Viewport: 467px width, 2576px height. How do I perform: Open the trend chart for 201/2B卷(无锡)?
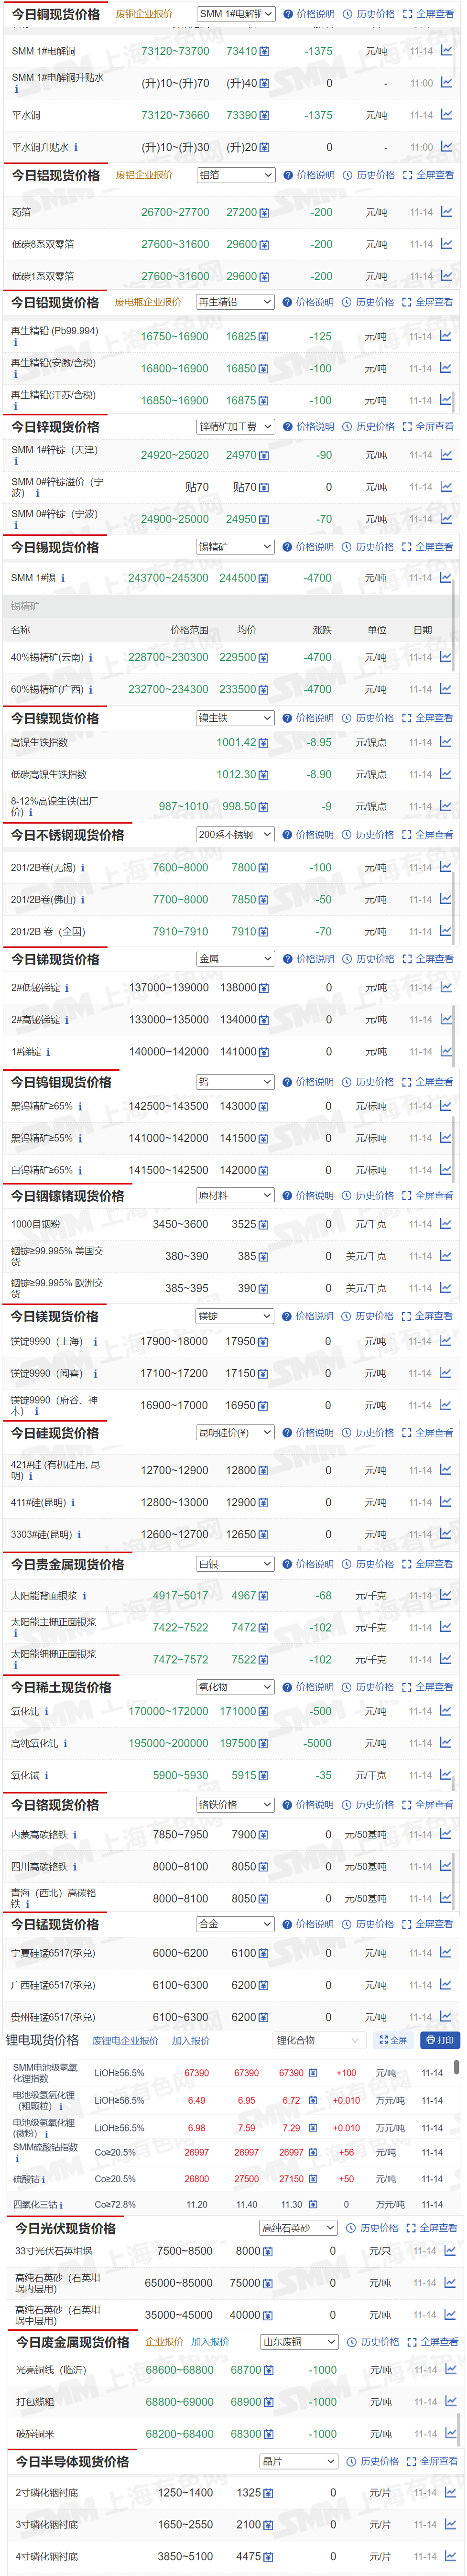(x=446, y=868)
